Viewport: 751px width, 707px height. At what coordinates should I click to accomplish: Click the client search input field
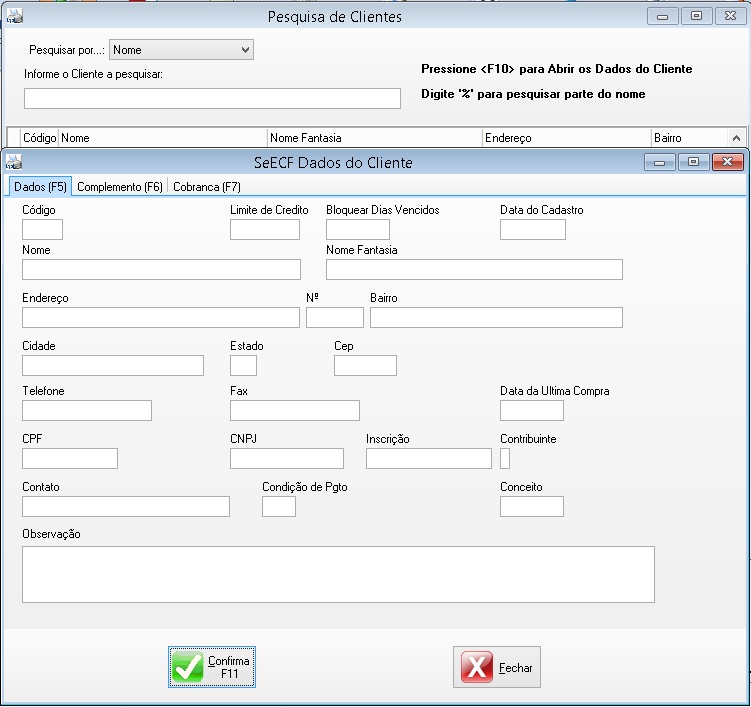click(212, 98)
